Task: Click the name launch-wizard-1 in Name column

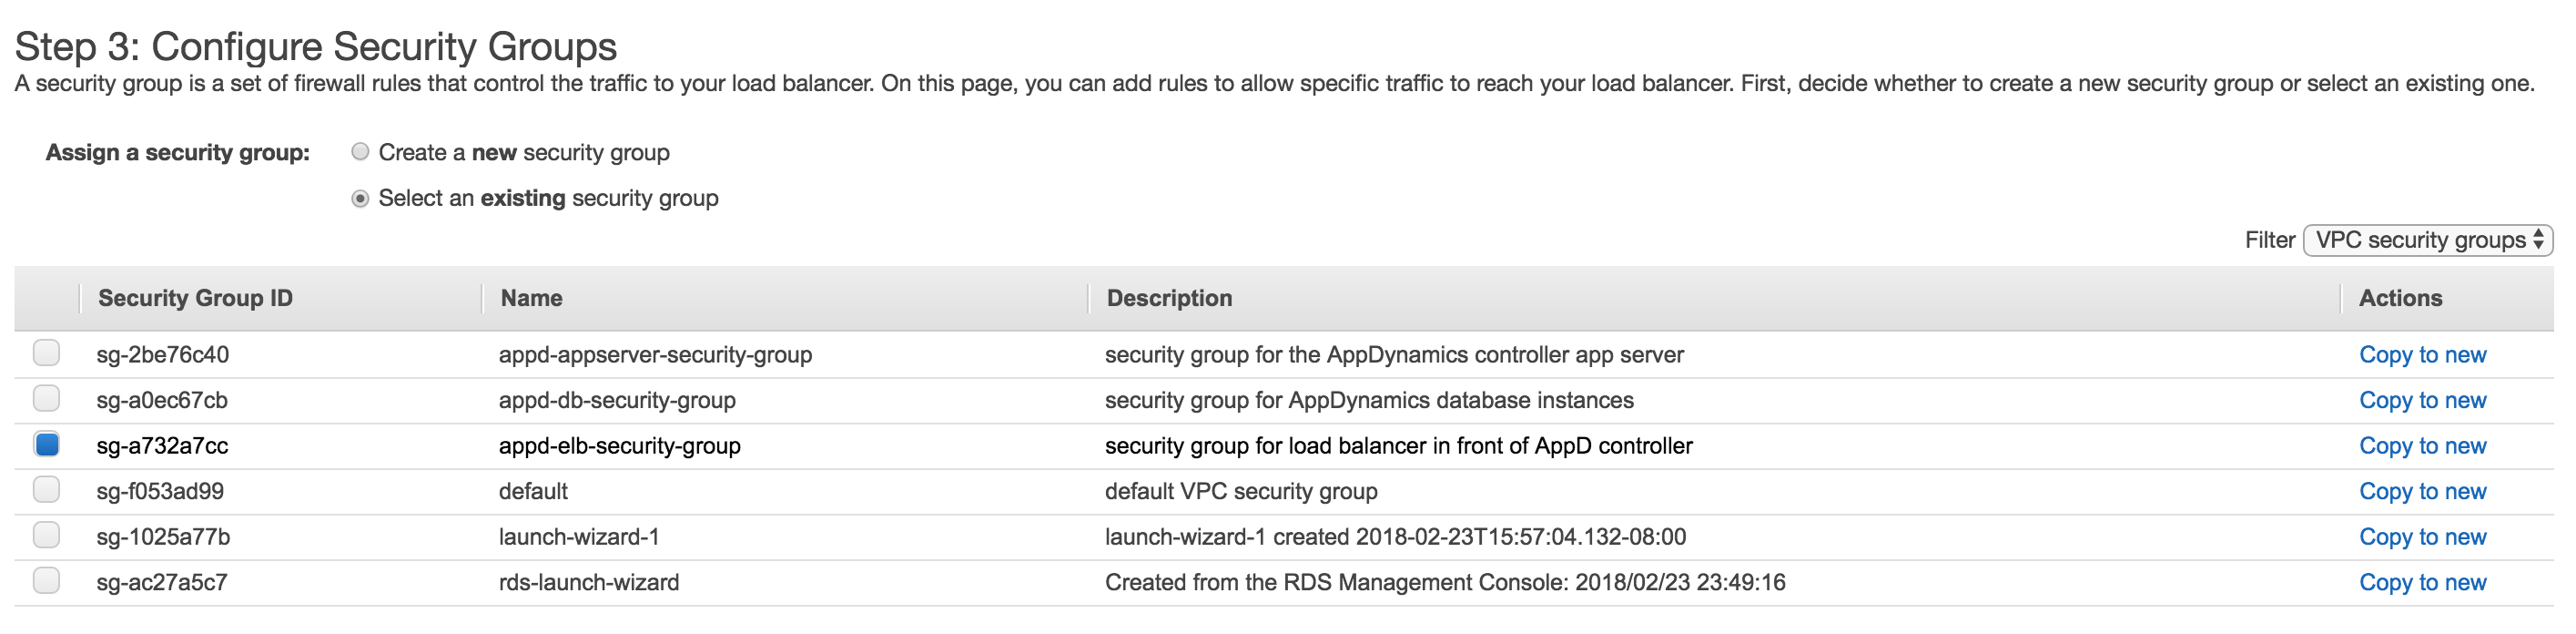Action: 579,537
